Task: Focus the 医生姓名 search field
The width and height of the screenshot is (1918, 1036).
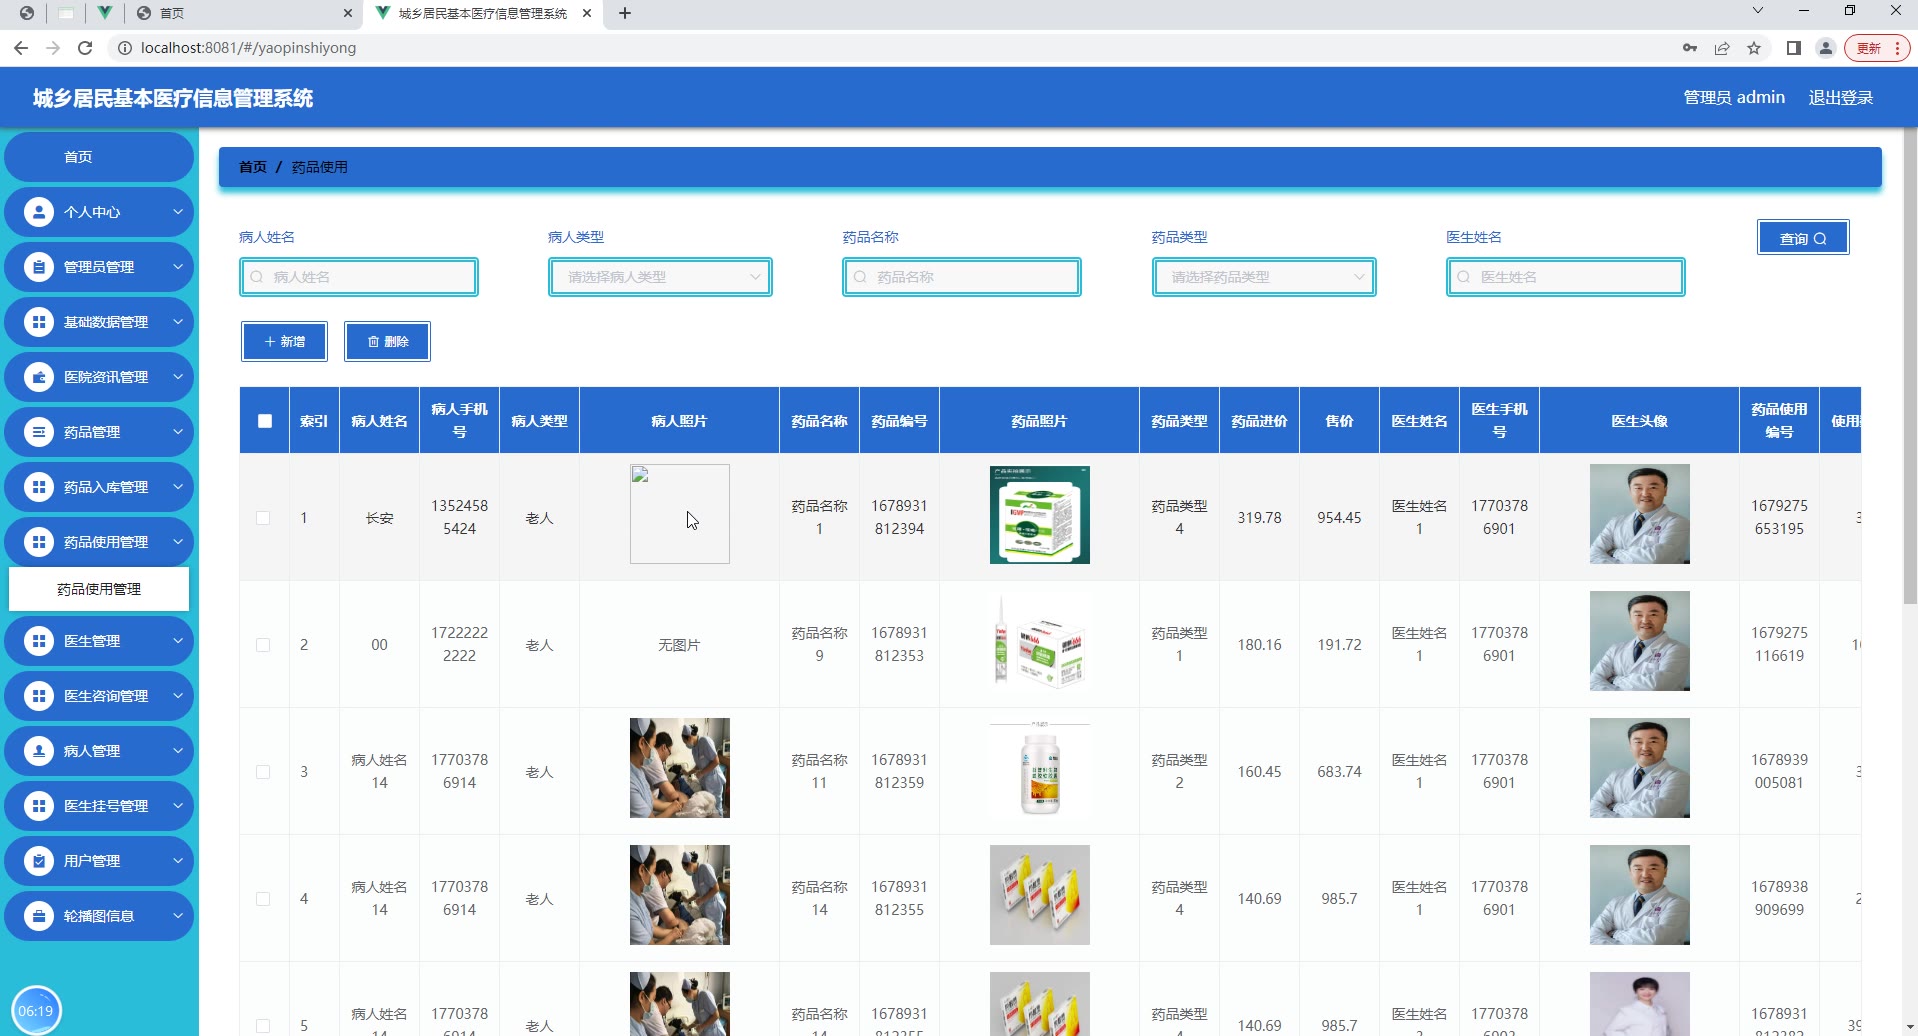Action: (1566, 277)
